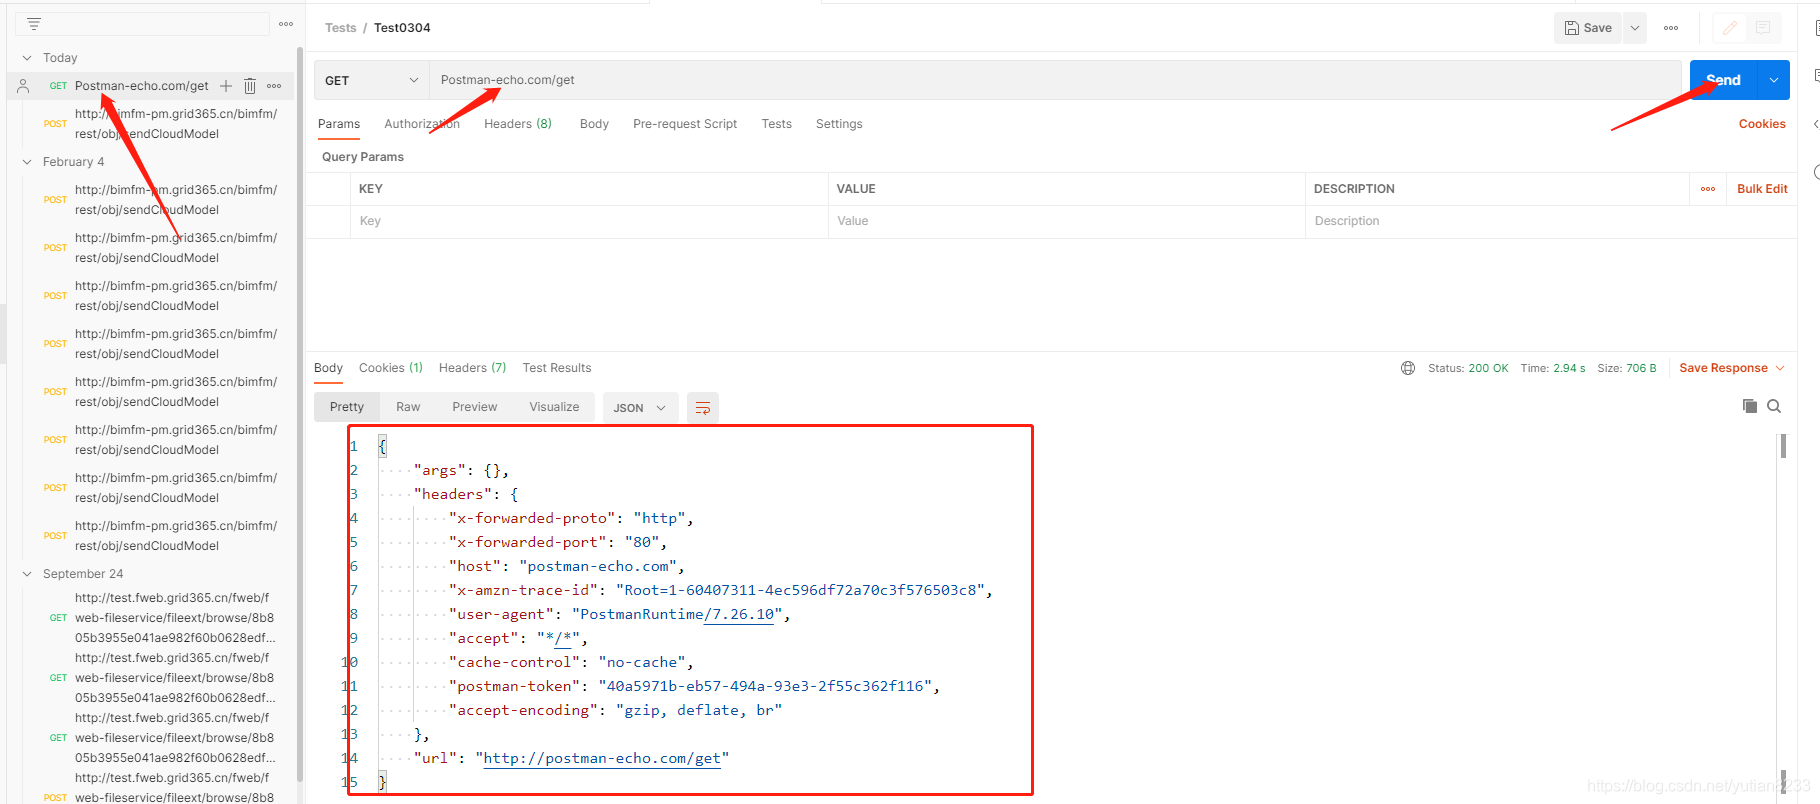Click the Tests breadcrumb link
Viewport: 1820px width, 804px height.
pos(340,28)
